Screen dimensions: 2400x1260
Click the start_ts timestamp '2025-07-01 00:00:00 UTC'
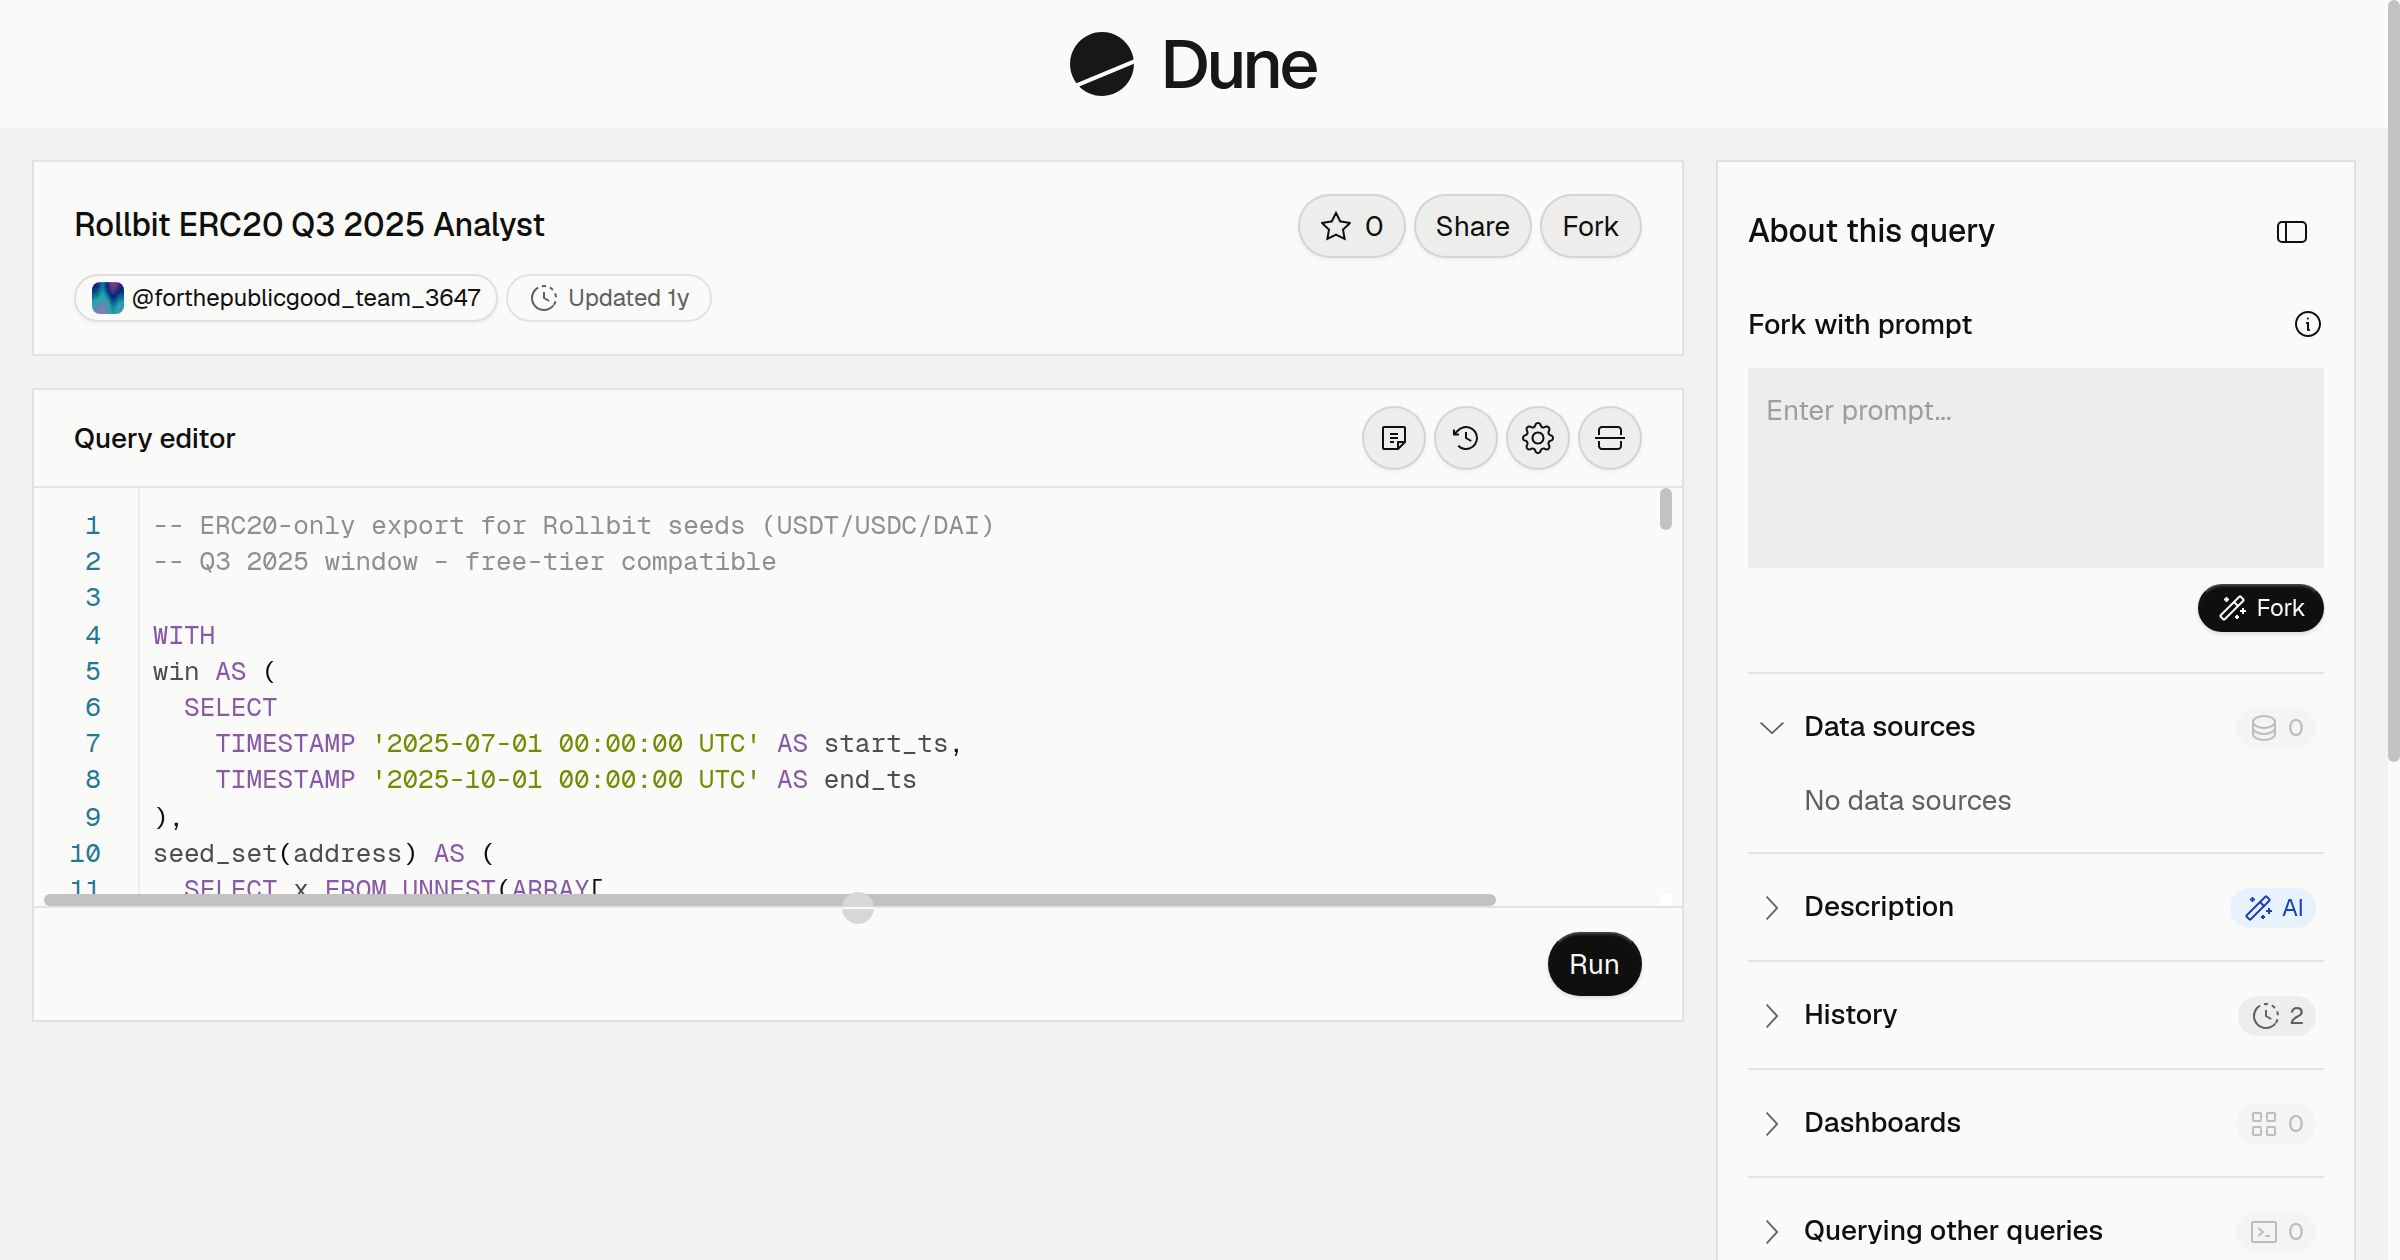pyautogui.click(x=565, y=744)
